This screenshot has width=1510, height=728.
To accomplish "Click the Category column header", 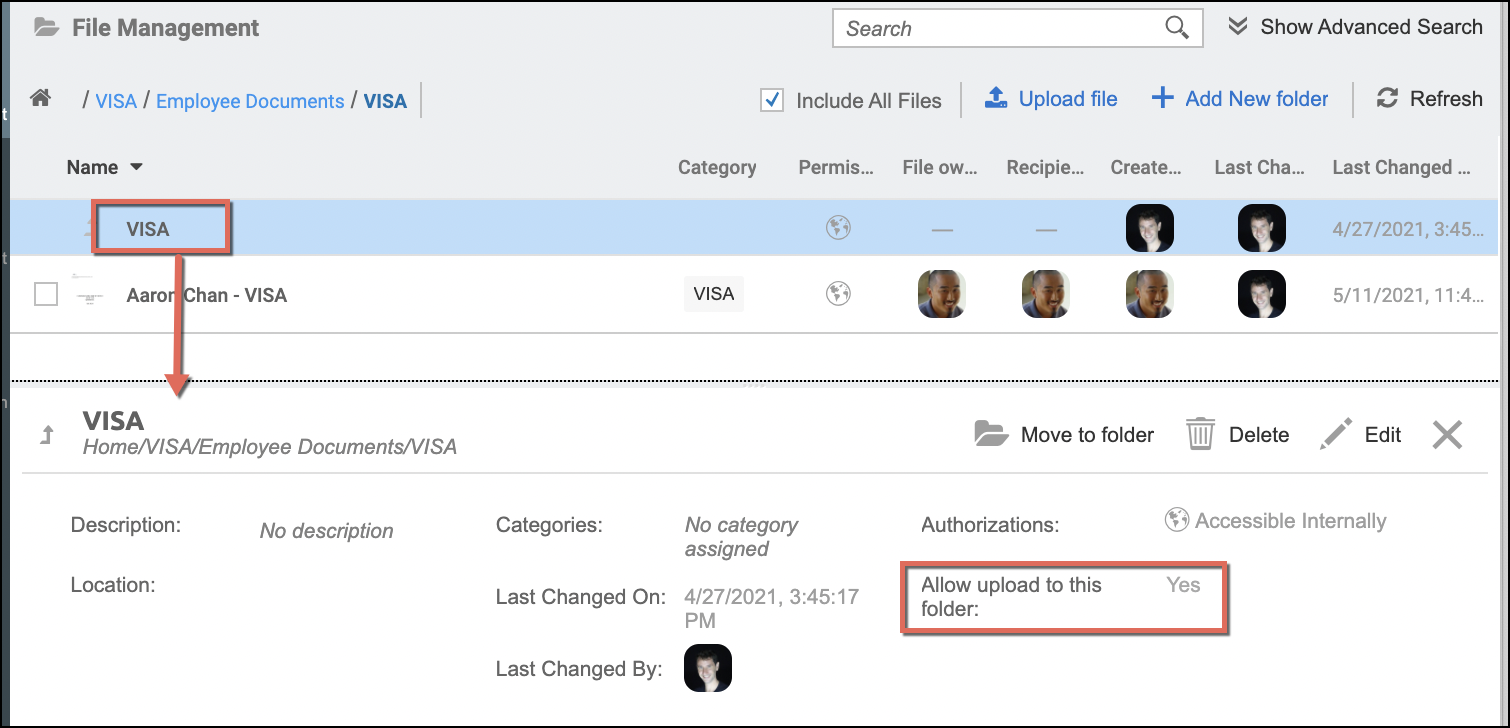I will pos(716,167).
